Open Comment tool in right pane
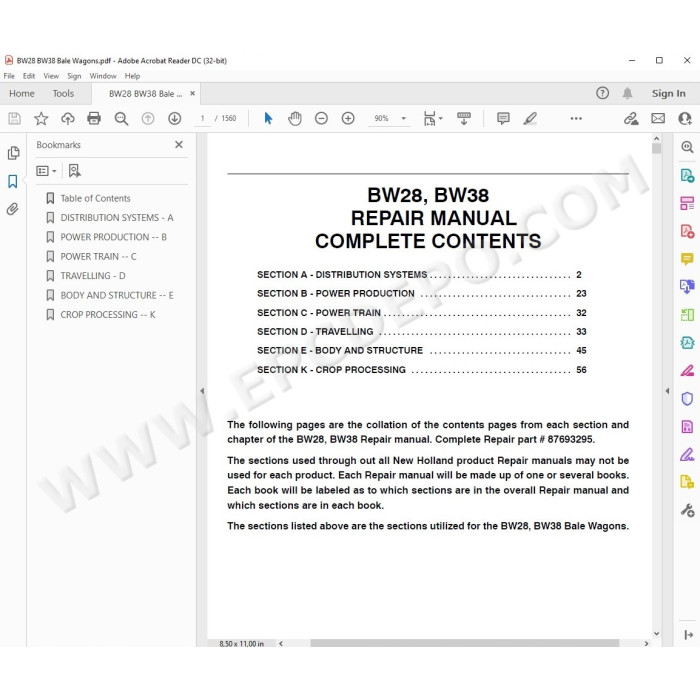 687,259
